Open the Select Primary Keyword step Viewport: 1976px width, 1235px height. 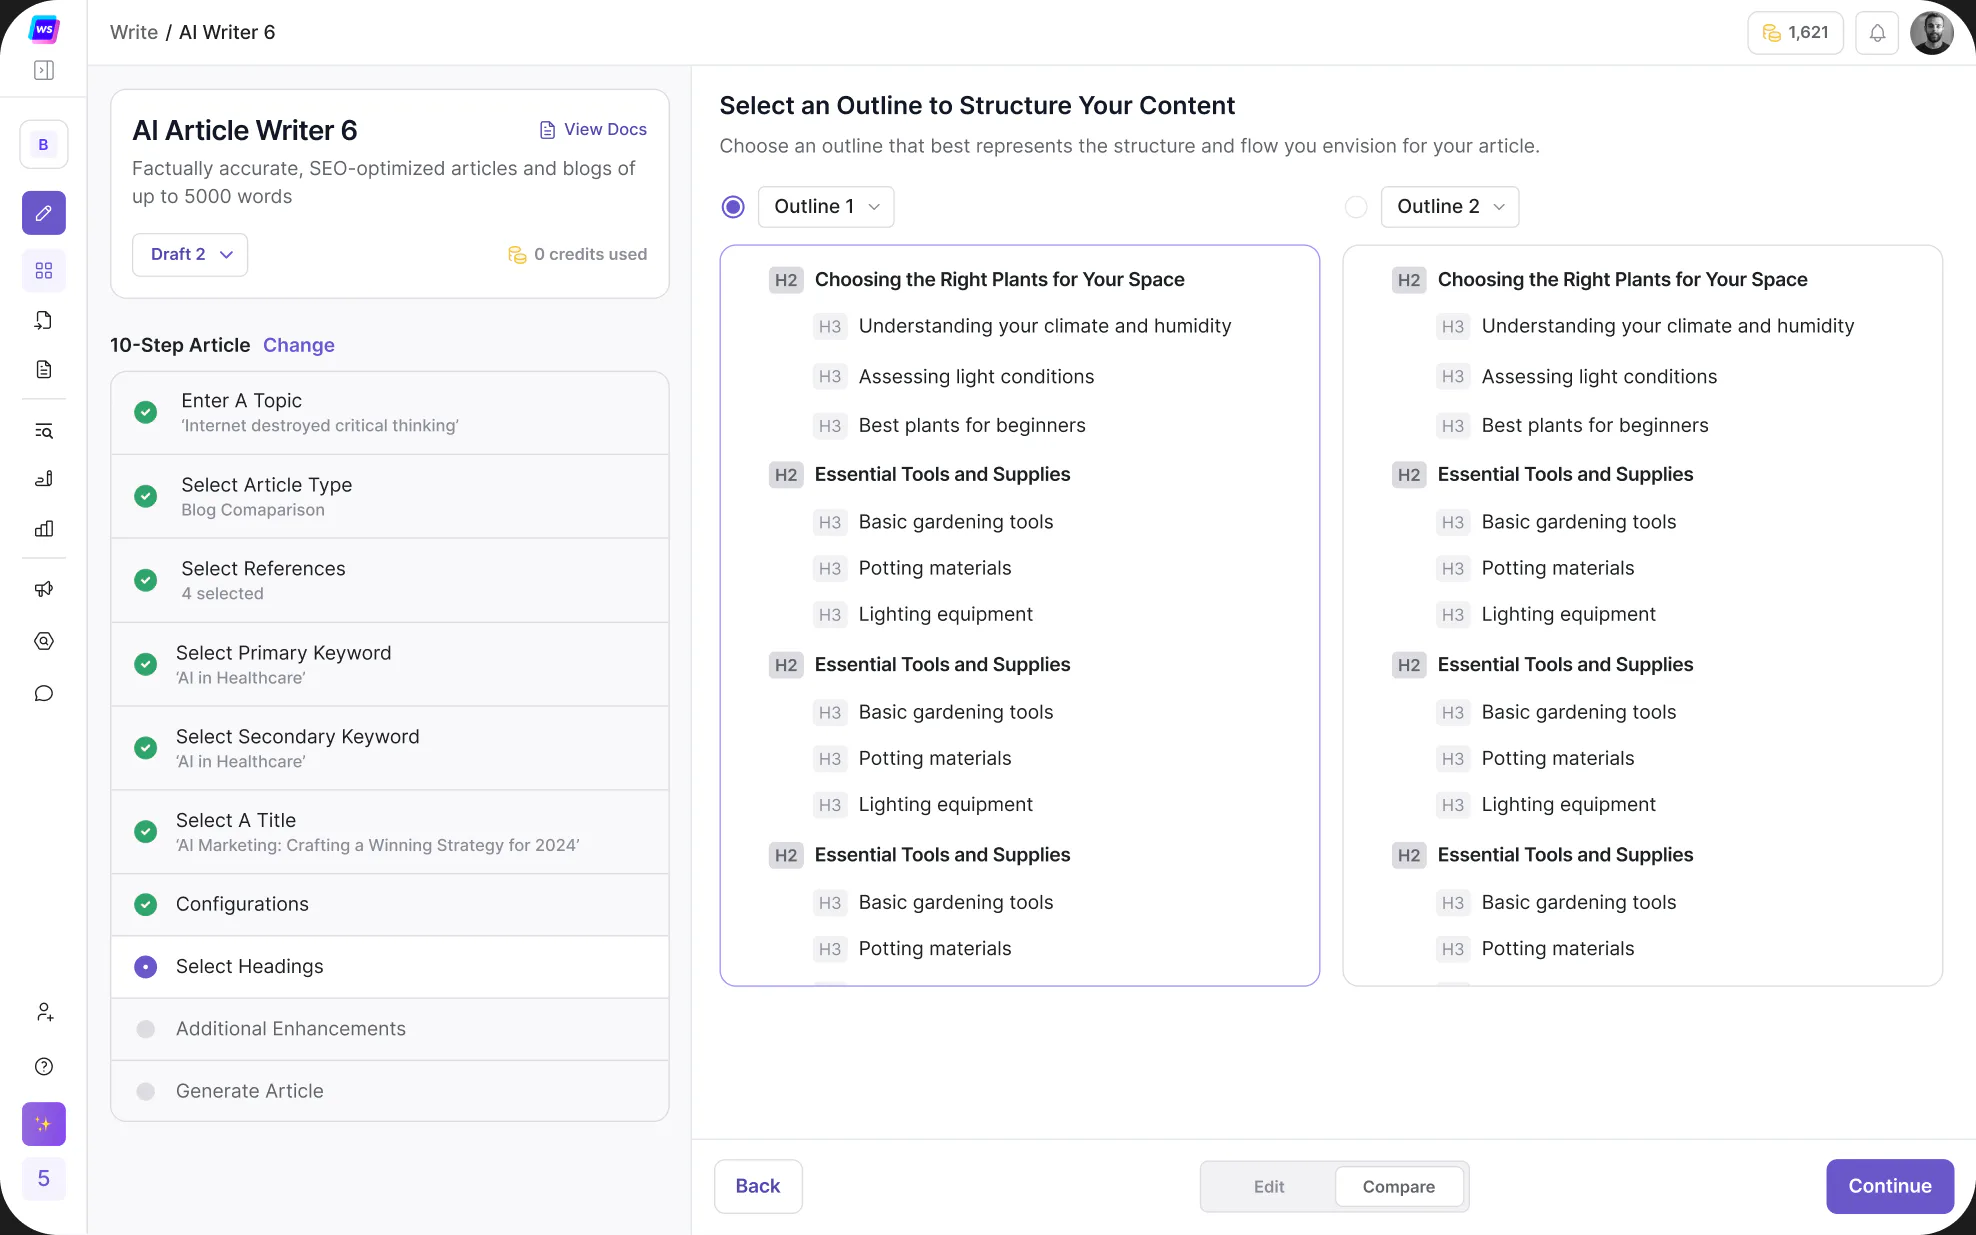pyautogui.click(x=390, y=665)
